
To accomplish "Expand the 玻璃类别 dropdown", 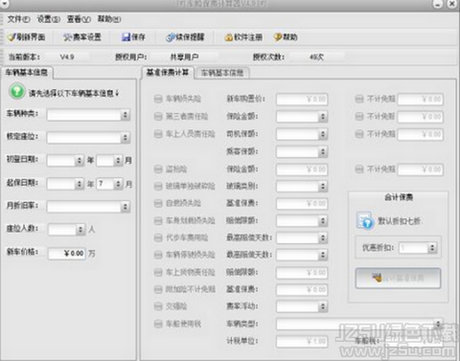I will [x=302, y=186].
